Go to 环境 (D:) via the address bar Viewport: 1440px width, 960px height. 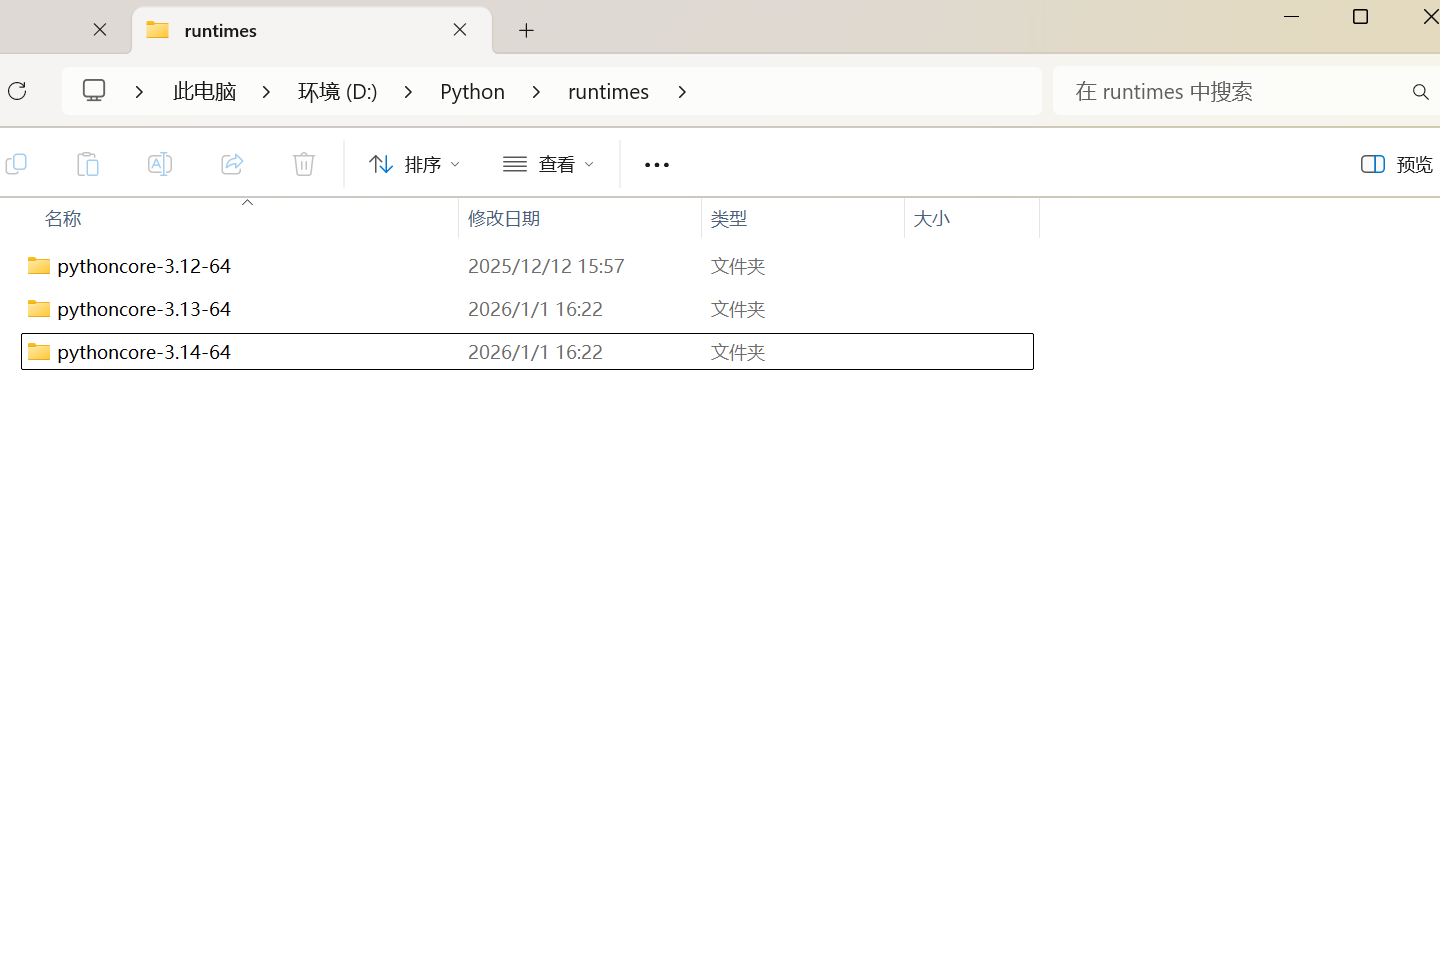pyautogui.click(x=337, y=91)
